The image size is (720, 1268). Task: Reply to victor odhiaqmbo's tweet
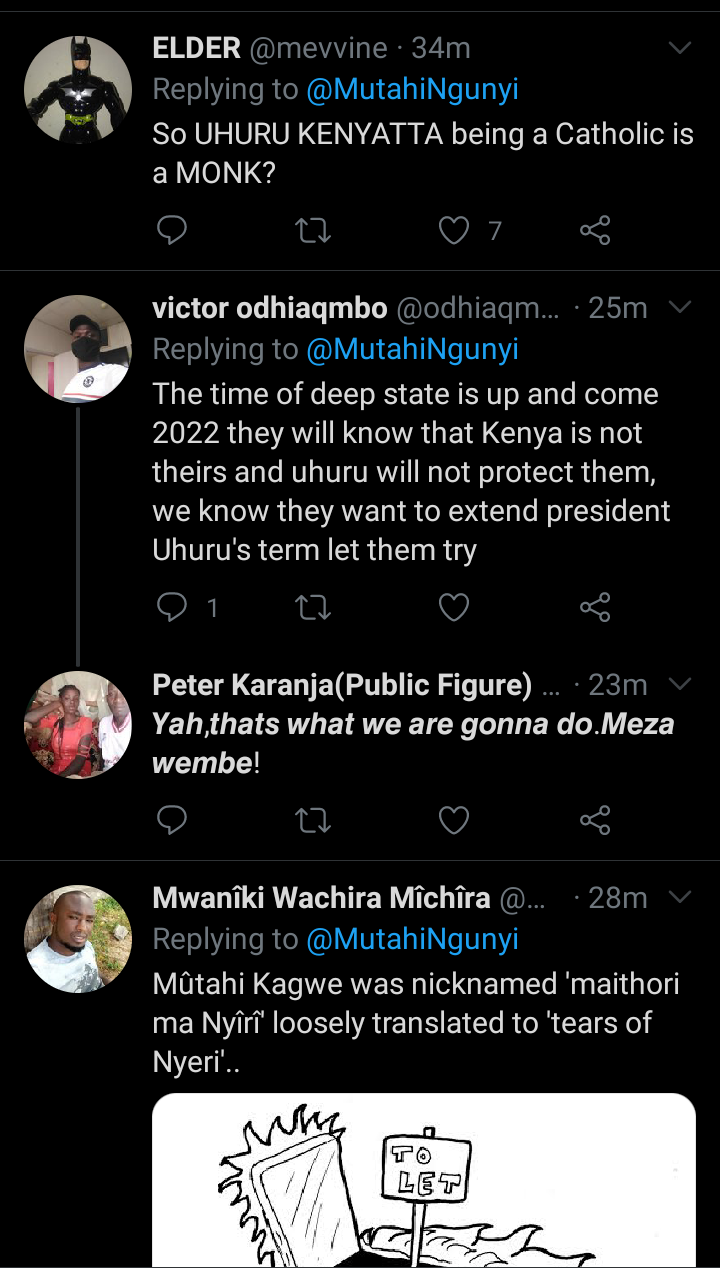(x=172, y=606)
